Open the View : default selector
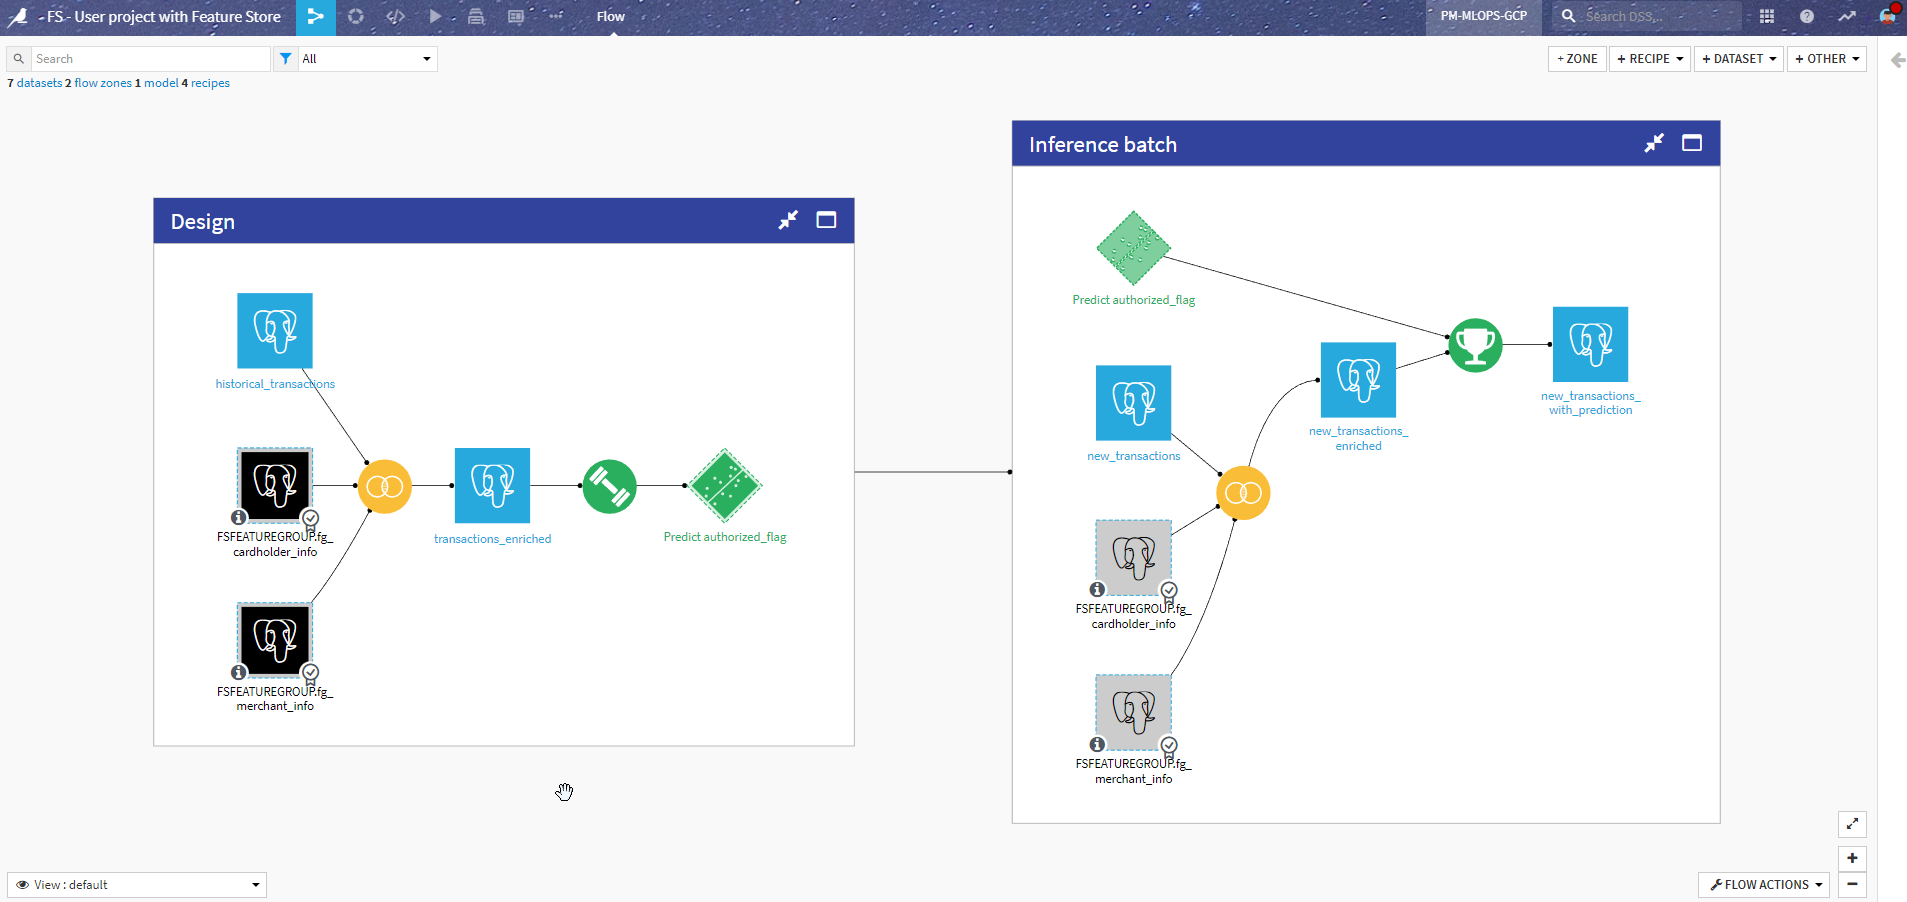 [136, 884]
